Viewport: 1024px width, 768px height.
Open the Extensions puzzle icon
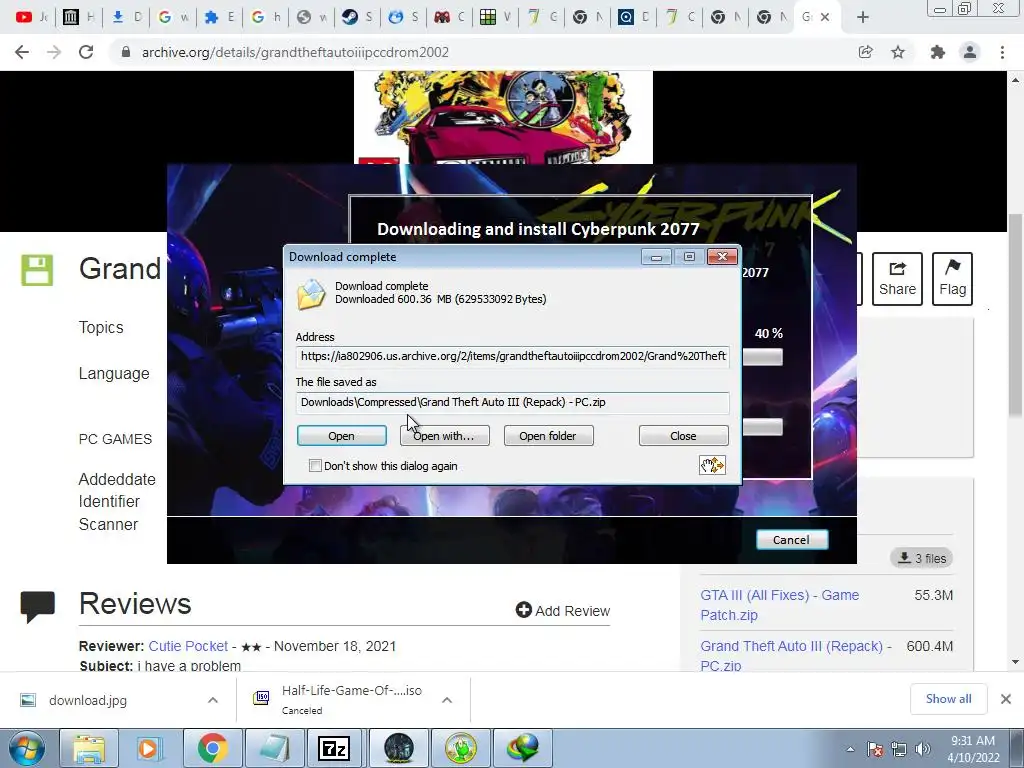pos(937,52)
